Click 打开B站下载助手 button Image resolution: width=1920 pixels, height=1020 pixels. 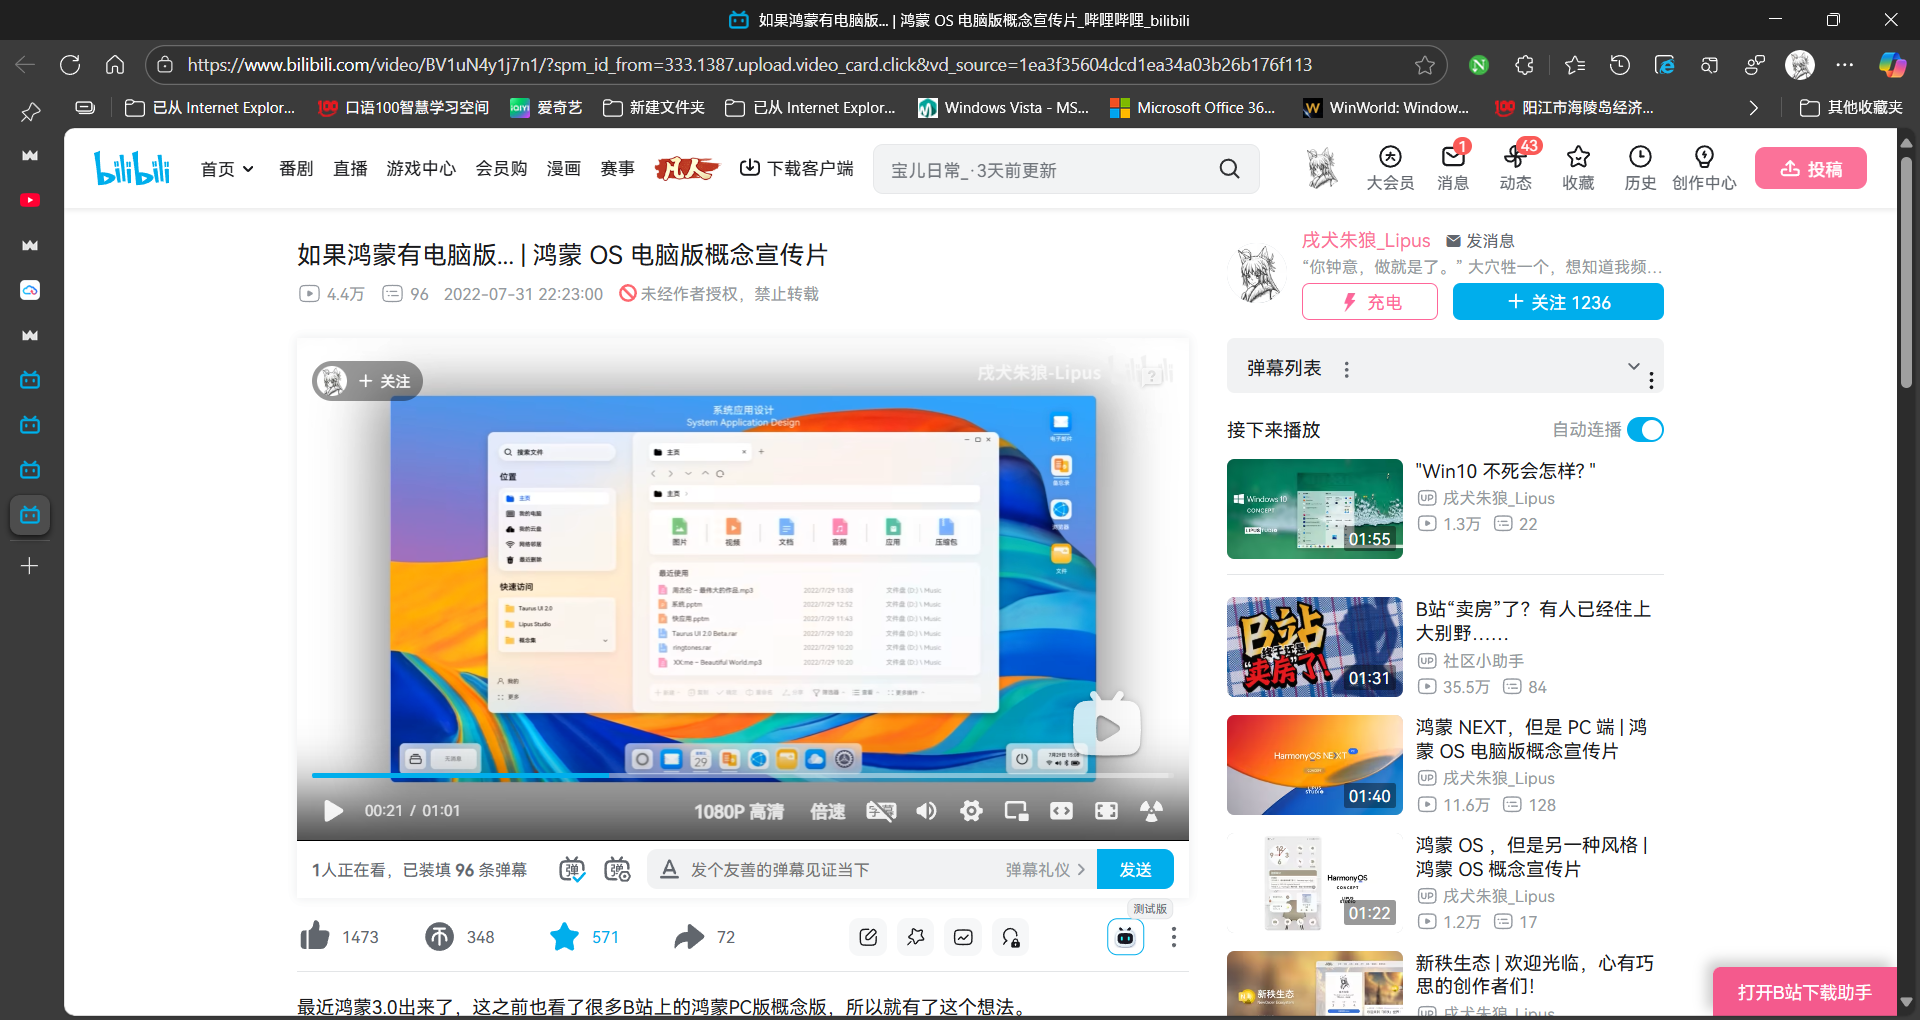[x=1804, y=992]
